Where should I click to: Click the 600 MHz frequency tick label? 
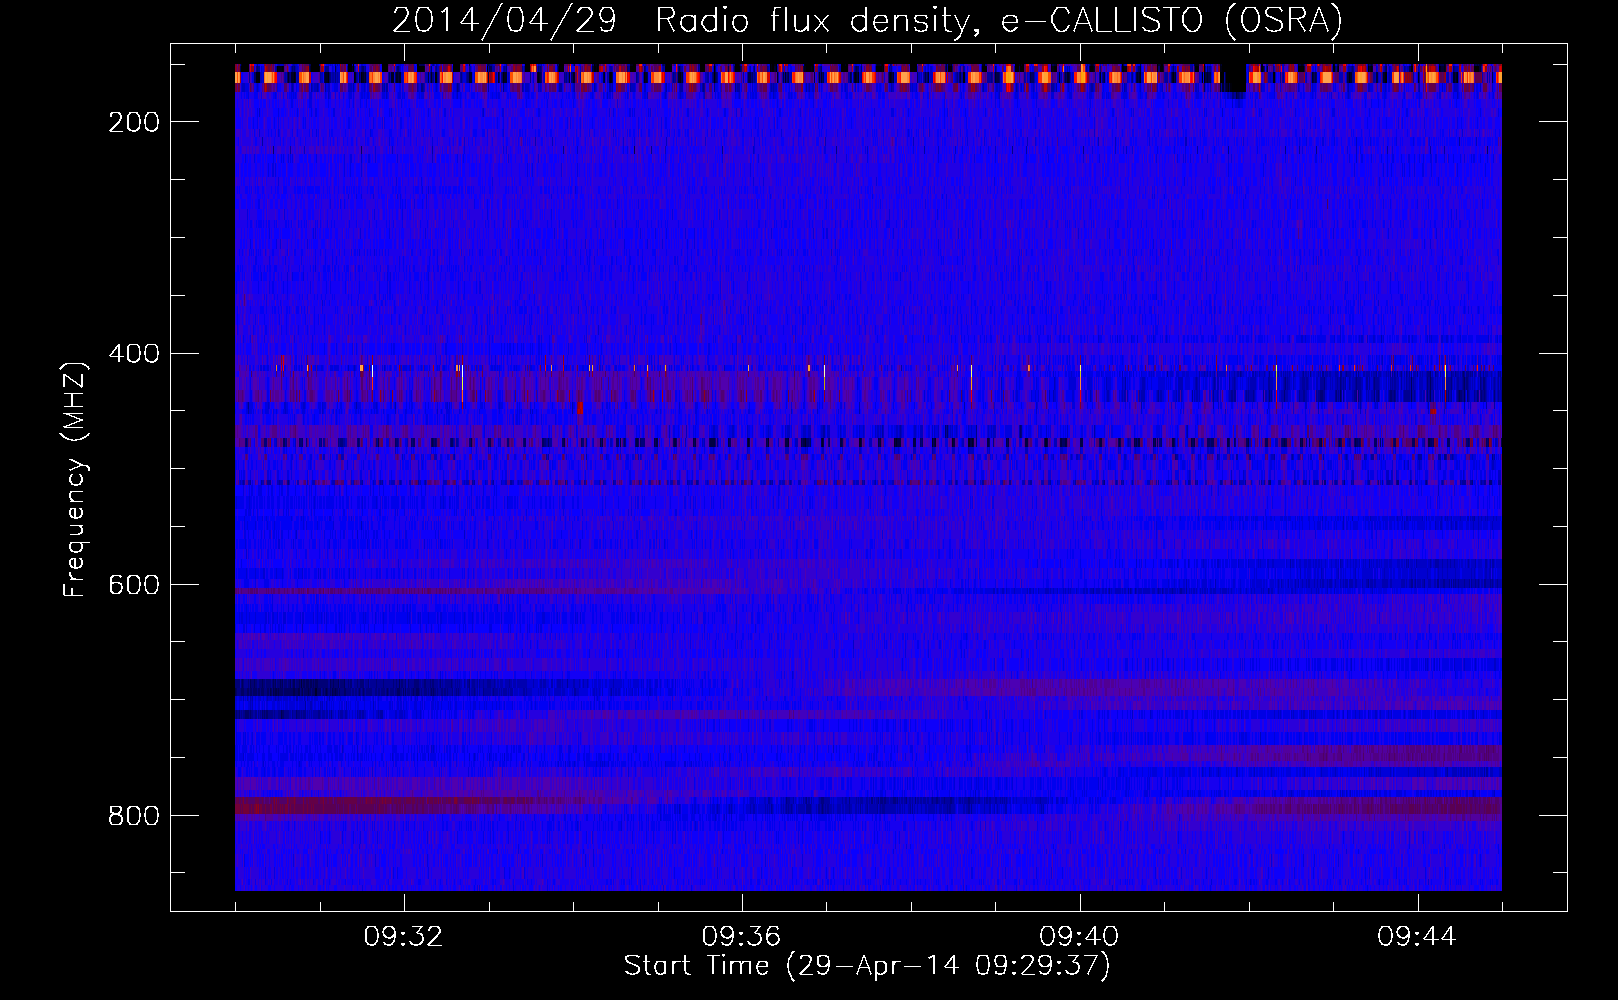click(134, 585)
